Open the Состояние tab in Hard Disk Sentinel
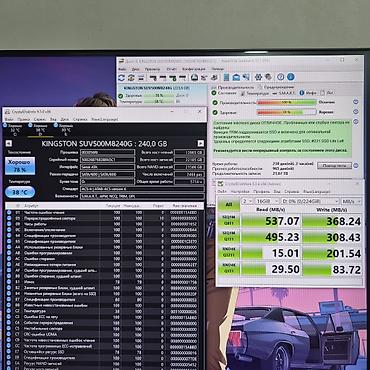370x370 pixels. (224, 93)
